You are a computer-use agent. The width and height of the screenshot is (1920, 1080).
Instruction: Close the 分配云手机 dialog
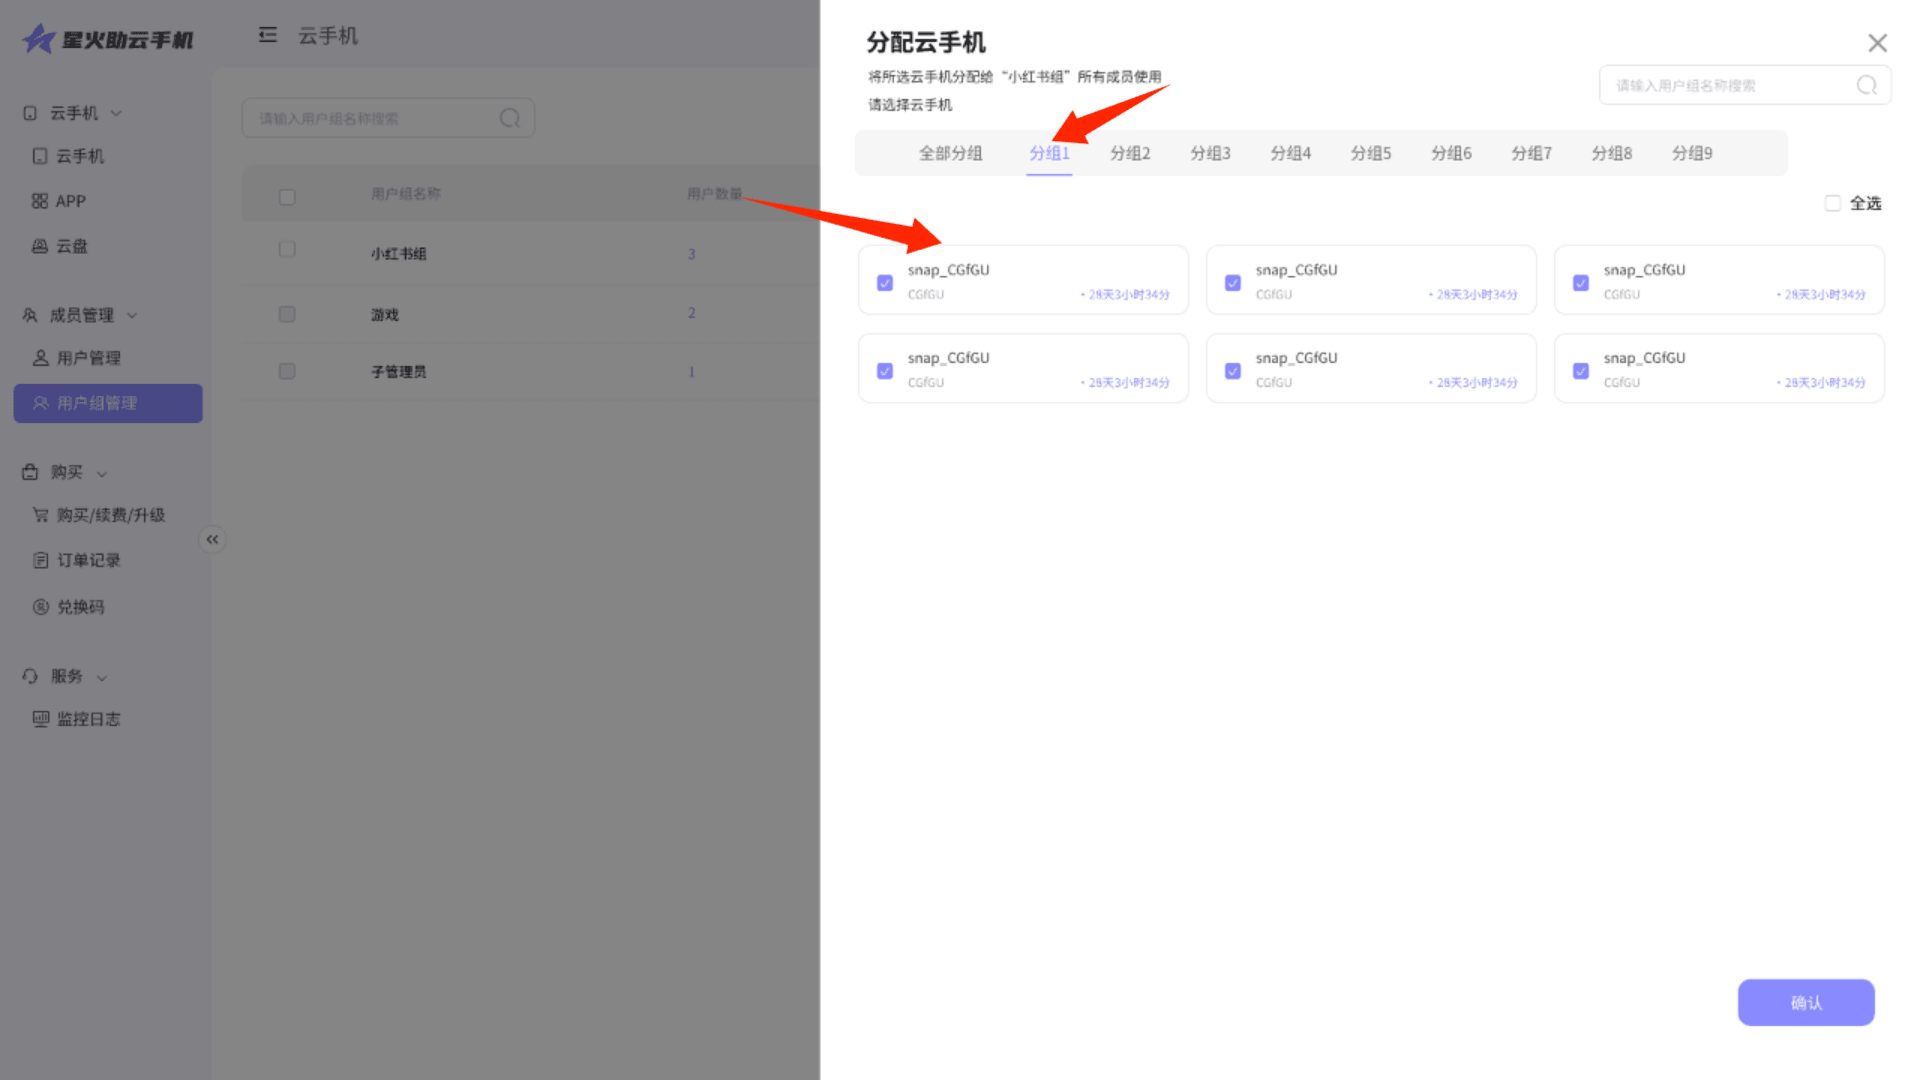(1877, 43)
